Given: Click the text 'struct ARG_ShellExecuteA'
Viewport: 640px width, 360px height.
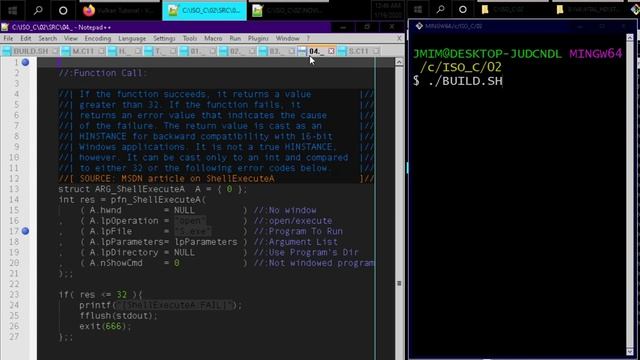Looking at the screenshot, I should [121, 189].
